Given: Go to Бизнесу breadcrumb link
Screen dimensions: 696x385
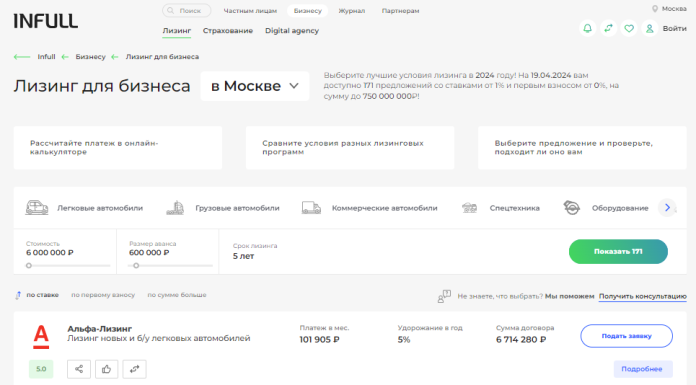Looking at the screenshot, I should point(91,57).
